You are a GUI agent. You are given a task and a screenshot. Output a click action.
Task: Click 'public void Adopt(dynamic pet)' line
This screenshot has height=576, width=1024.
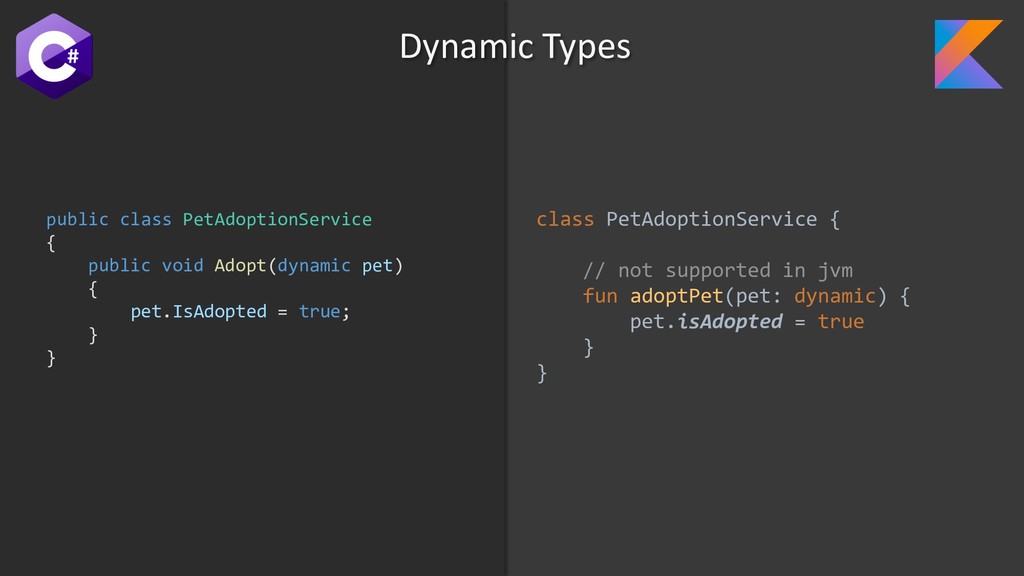click(246, 265)
